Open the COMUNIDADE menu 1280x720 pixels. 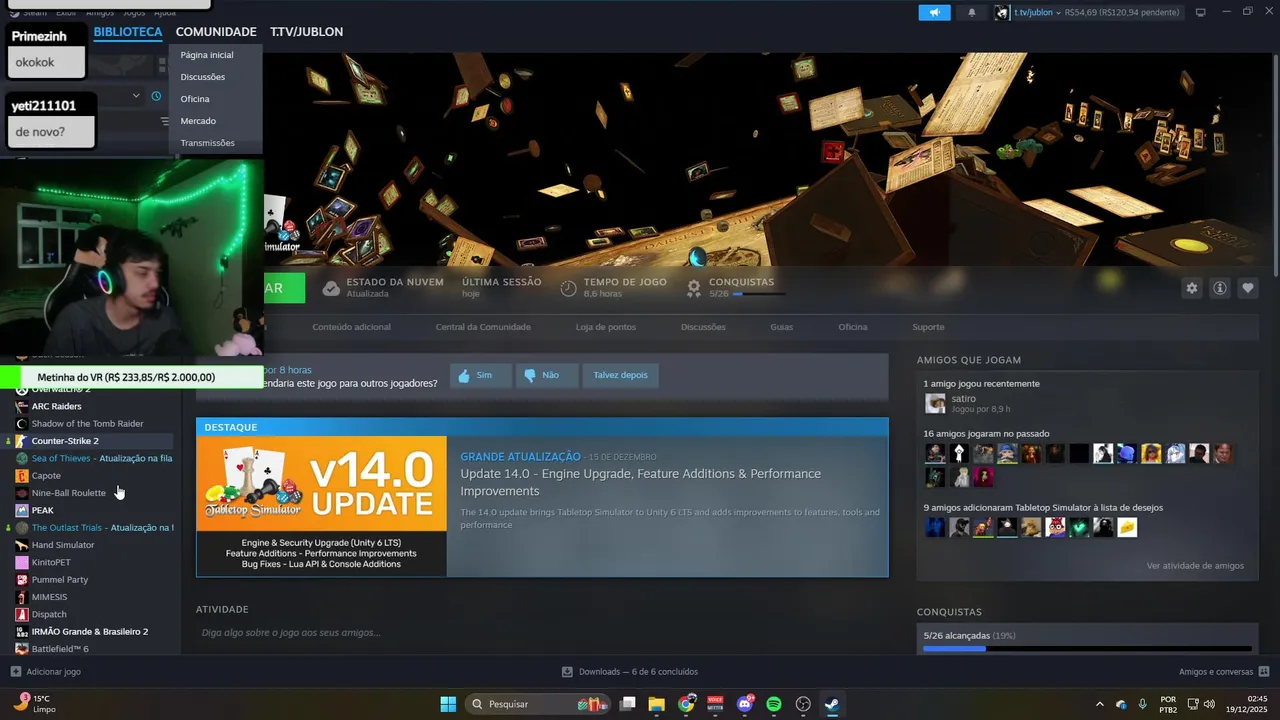coord(216,32)
